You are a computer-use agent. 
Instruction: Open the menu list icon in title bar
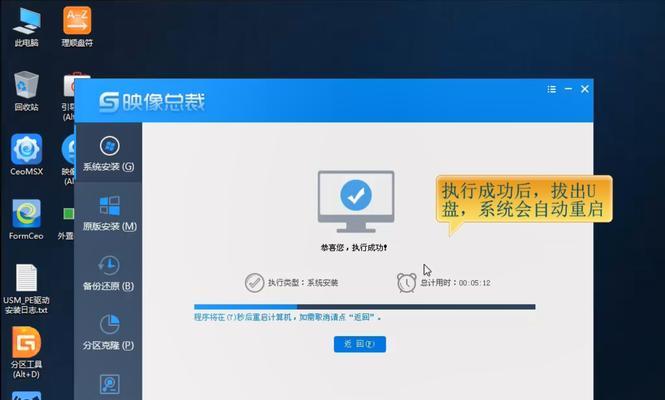tap(551, 89)
